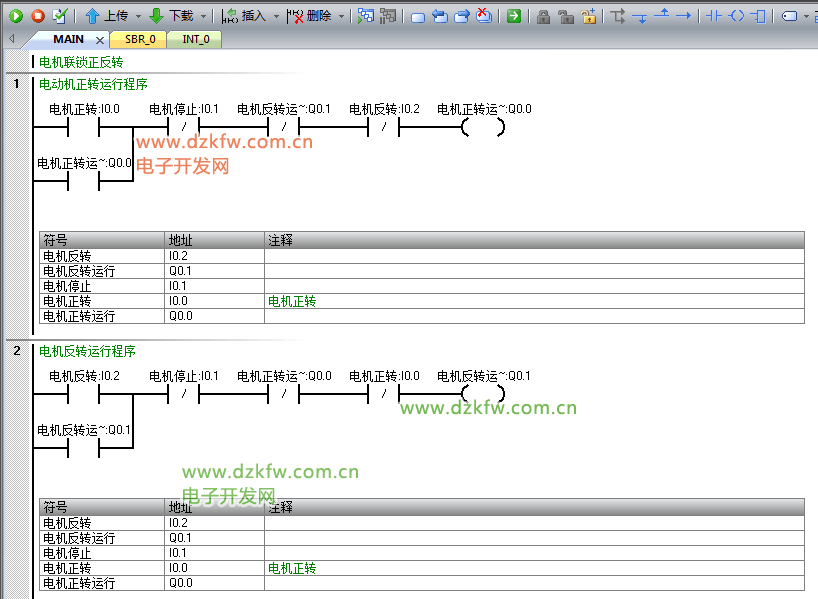The image size is (818, 599).
Task: Click the green arrow go-to icon
Action: coord(513,16)
